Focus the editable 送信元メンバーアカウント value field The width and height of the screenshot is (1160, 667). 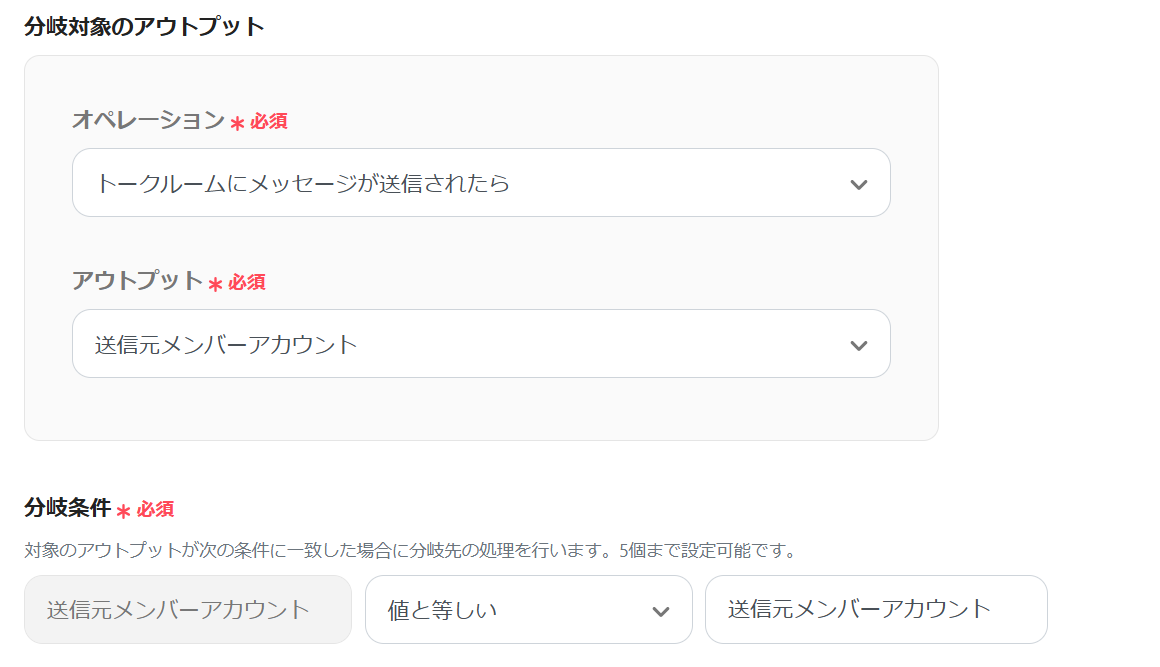click(875, 609)
